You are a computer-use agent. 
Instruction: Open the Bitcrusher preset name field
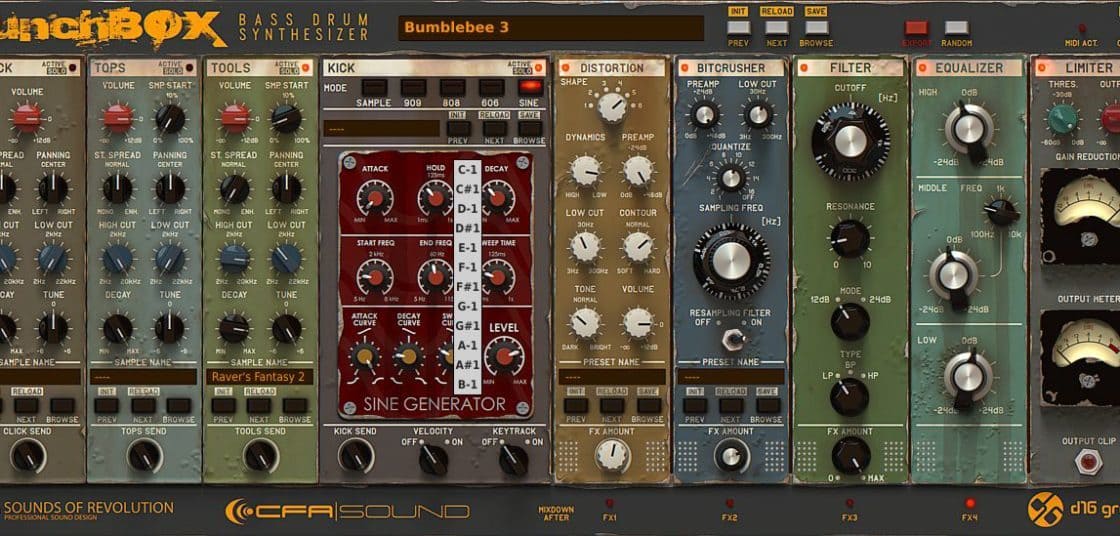click(x=731, y=377)
